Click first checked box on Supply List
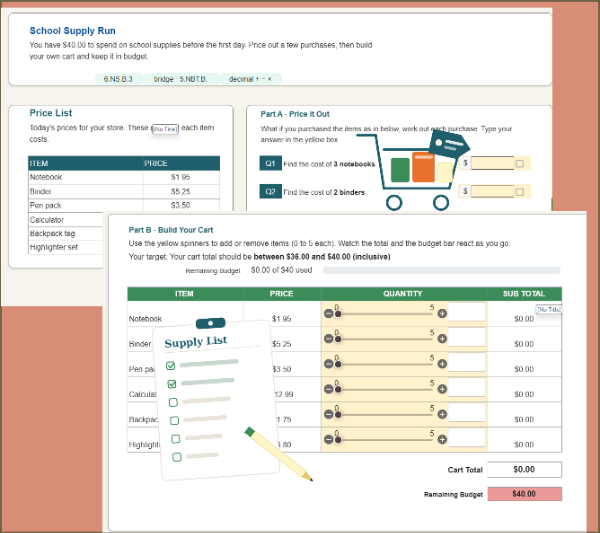Screen dimensions: 600x533 (x=171, y=365)
